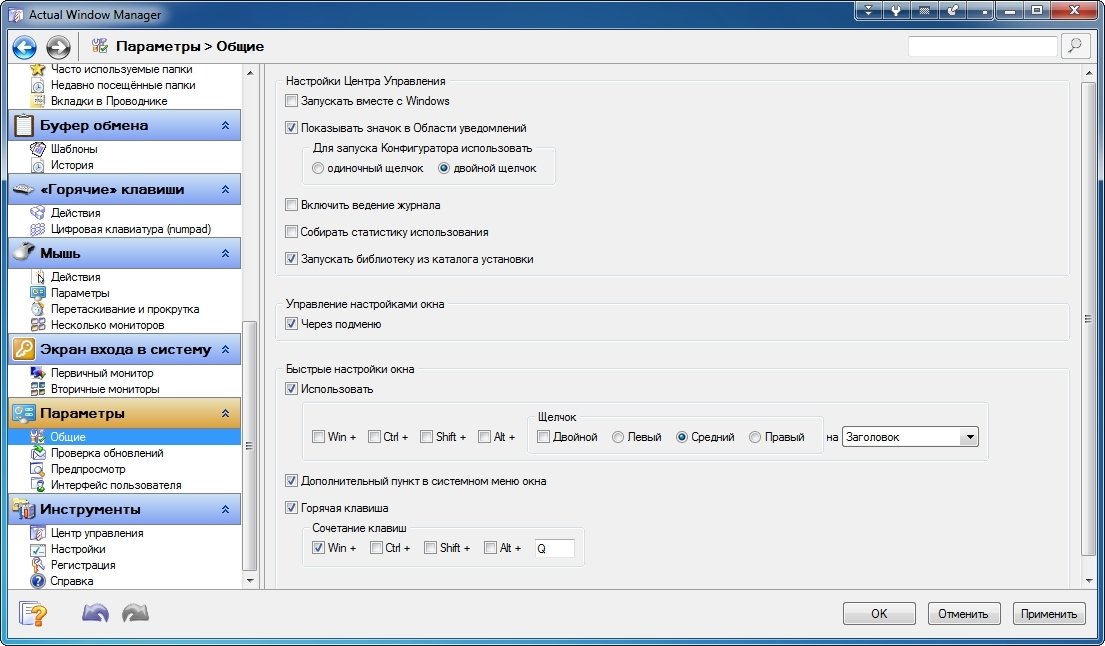This screenshot has width=1105, height=646.
Task: Open Интерфейс пользователя settings page
Action: (115, 485)
